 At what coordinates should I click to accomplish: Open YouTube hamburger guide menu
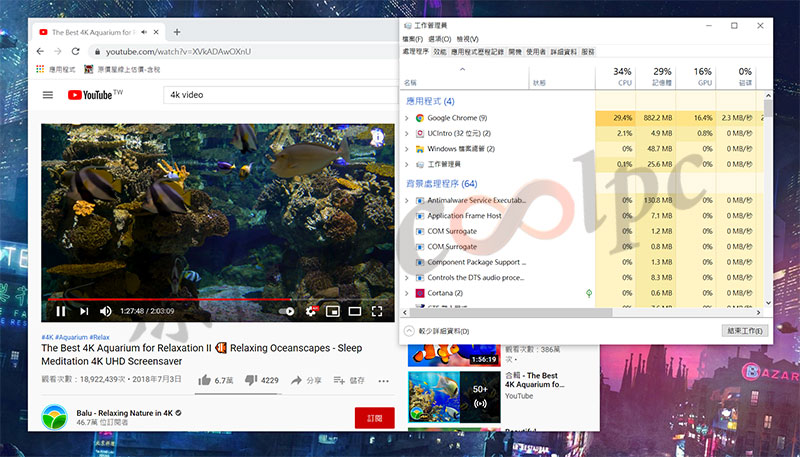click(47, 95)
